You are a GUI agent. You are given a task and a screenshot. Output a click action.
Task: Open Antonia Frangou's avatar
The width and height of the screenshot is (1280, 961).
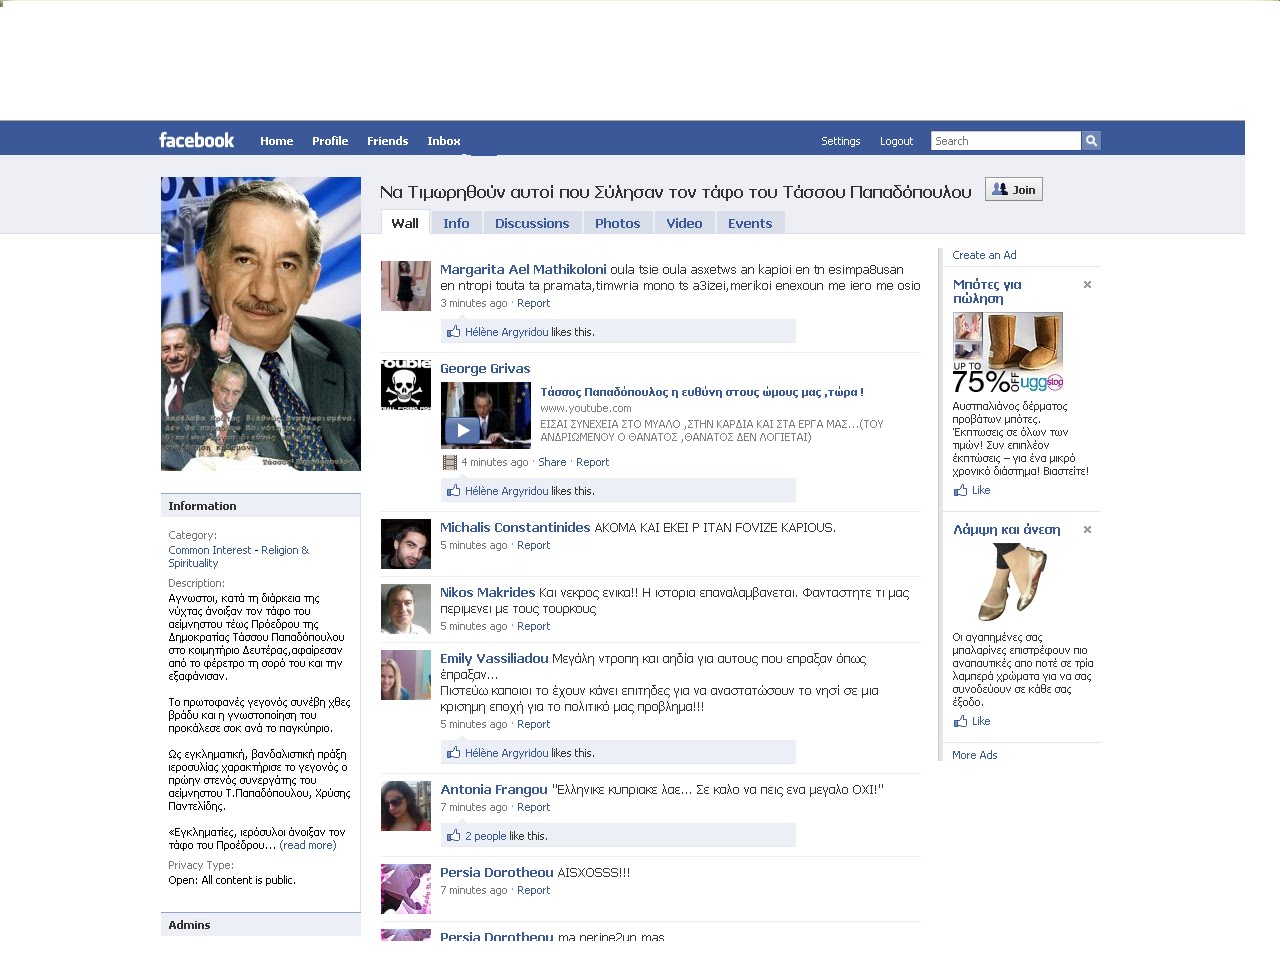point(406,806)
